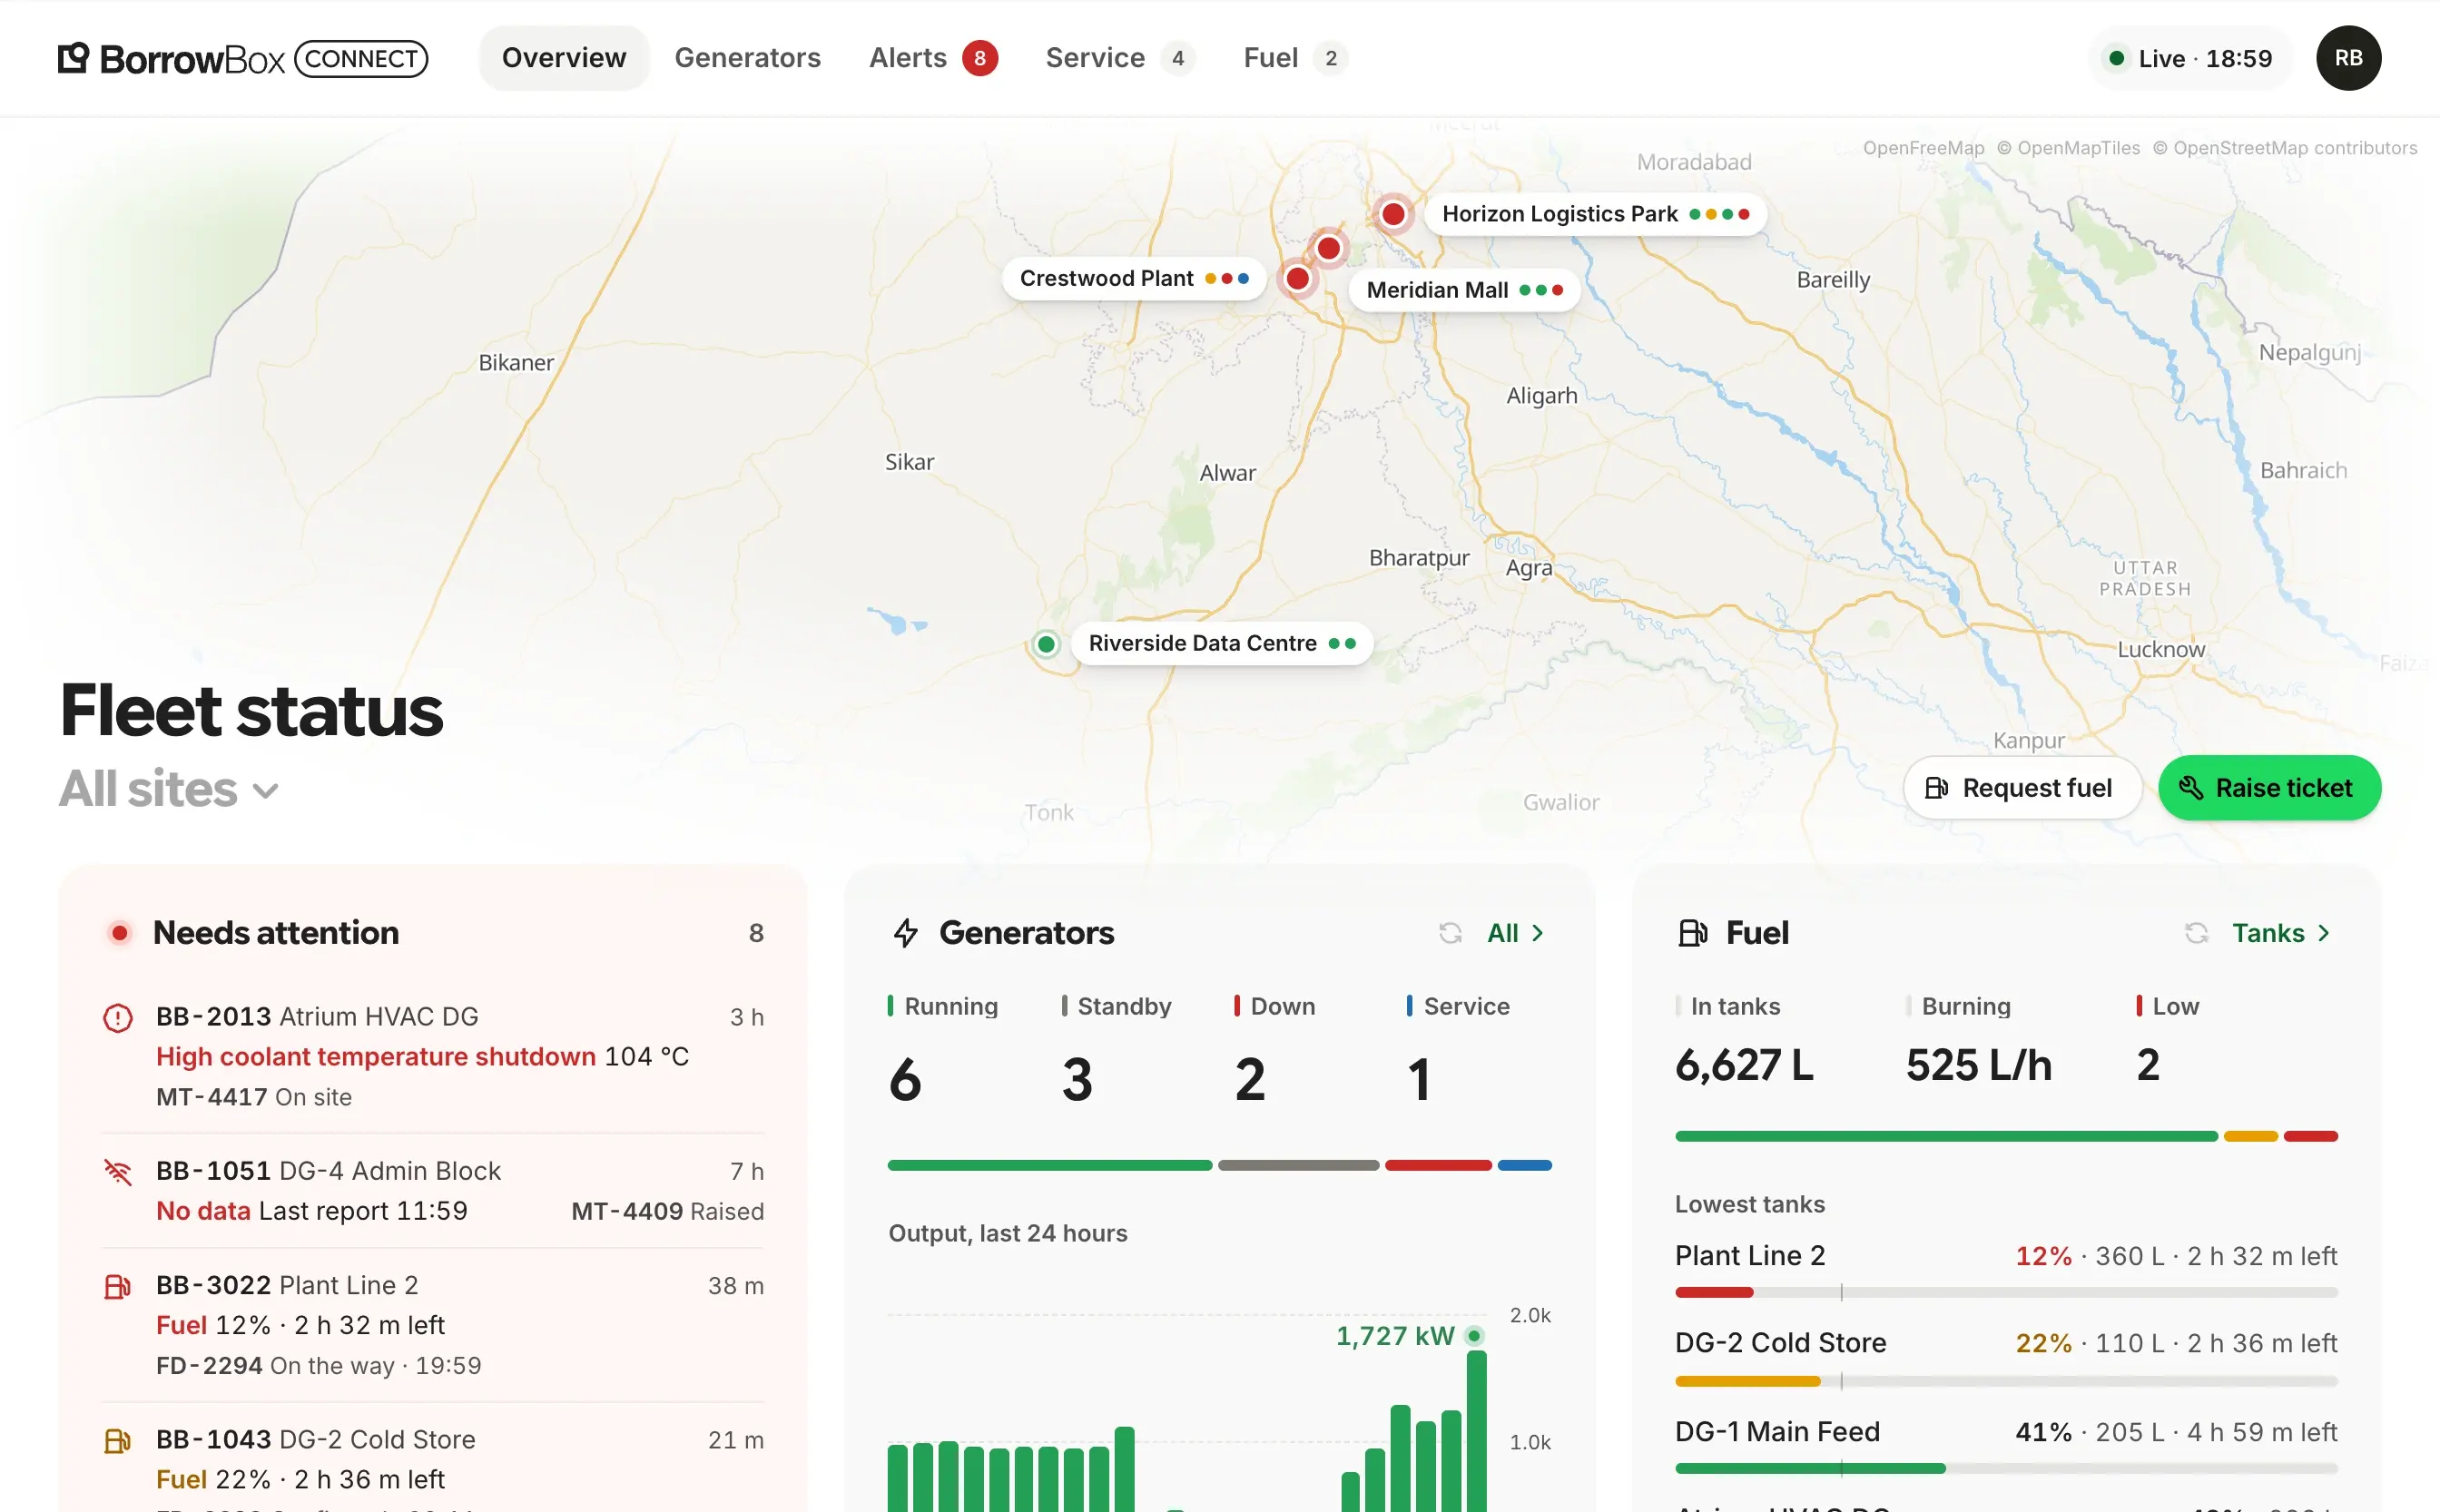
Task: Click the red Horizon Logistics Park map marker
Action: pyautogui.click(x=1393, y=214)
